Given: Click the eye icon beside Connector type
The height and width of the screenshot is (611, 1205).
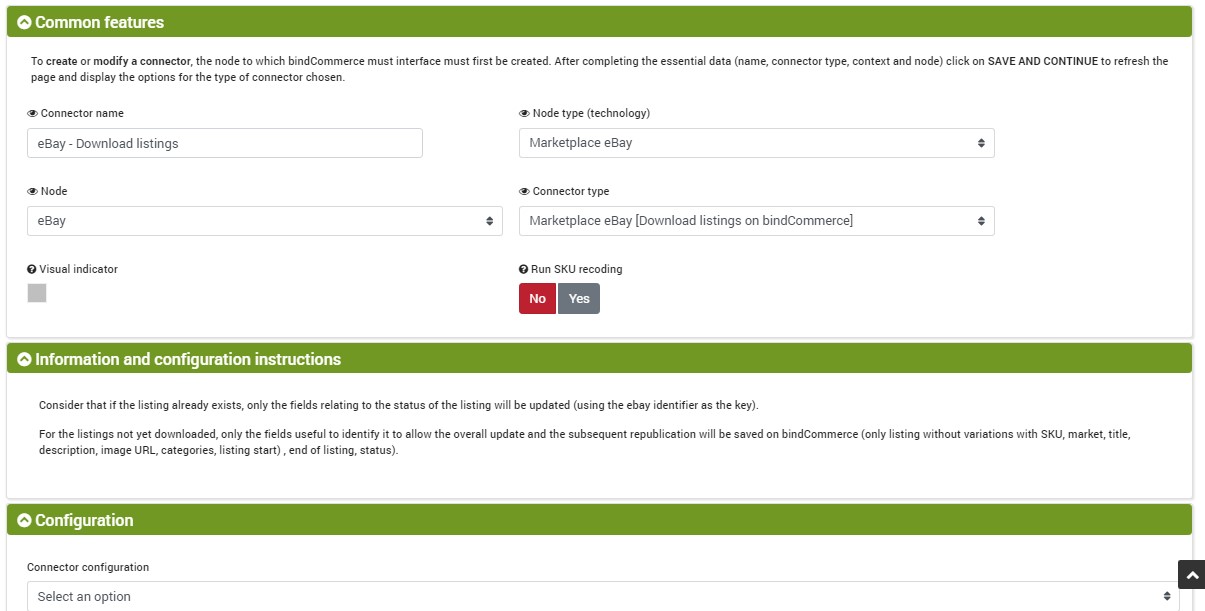Looking at the screenshot, I should (524, 191).
